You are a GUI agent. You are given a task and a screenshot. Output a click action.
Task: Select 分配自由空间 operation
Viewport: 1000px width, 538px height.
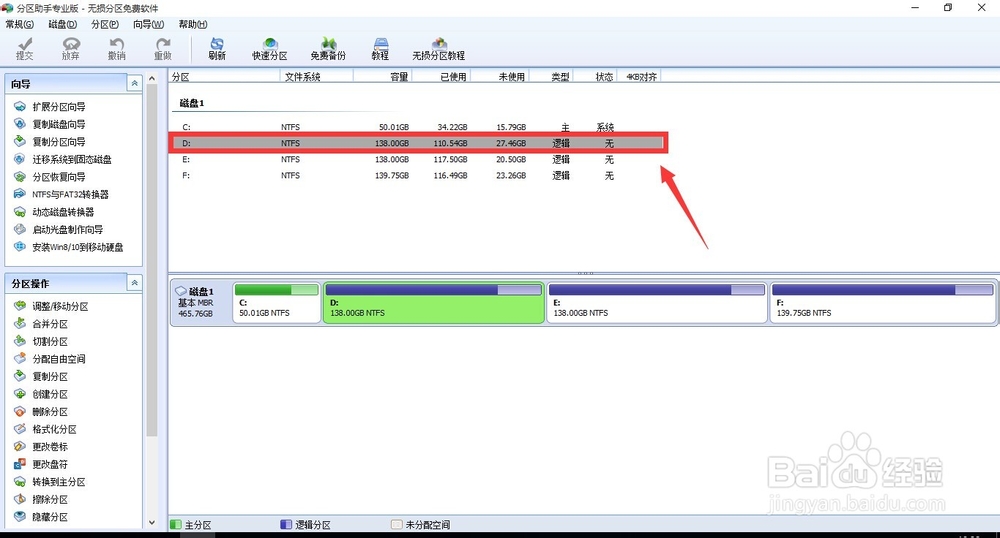pos(50,359)
